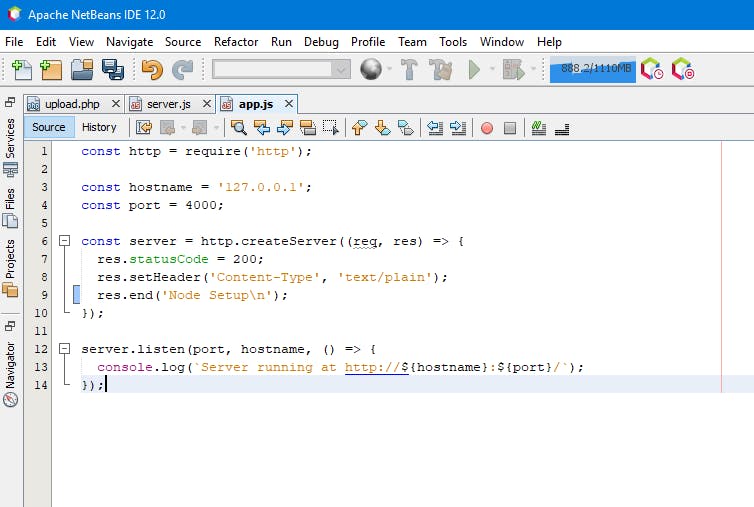Viewport: 754px width, 507px height.
Task: Open the Refactor menu
Action: coord(235,42)
